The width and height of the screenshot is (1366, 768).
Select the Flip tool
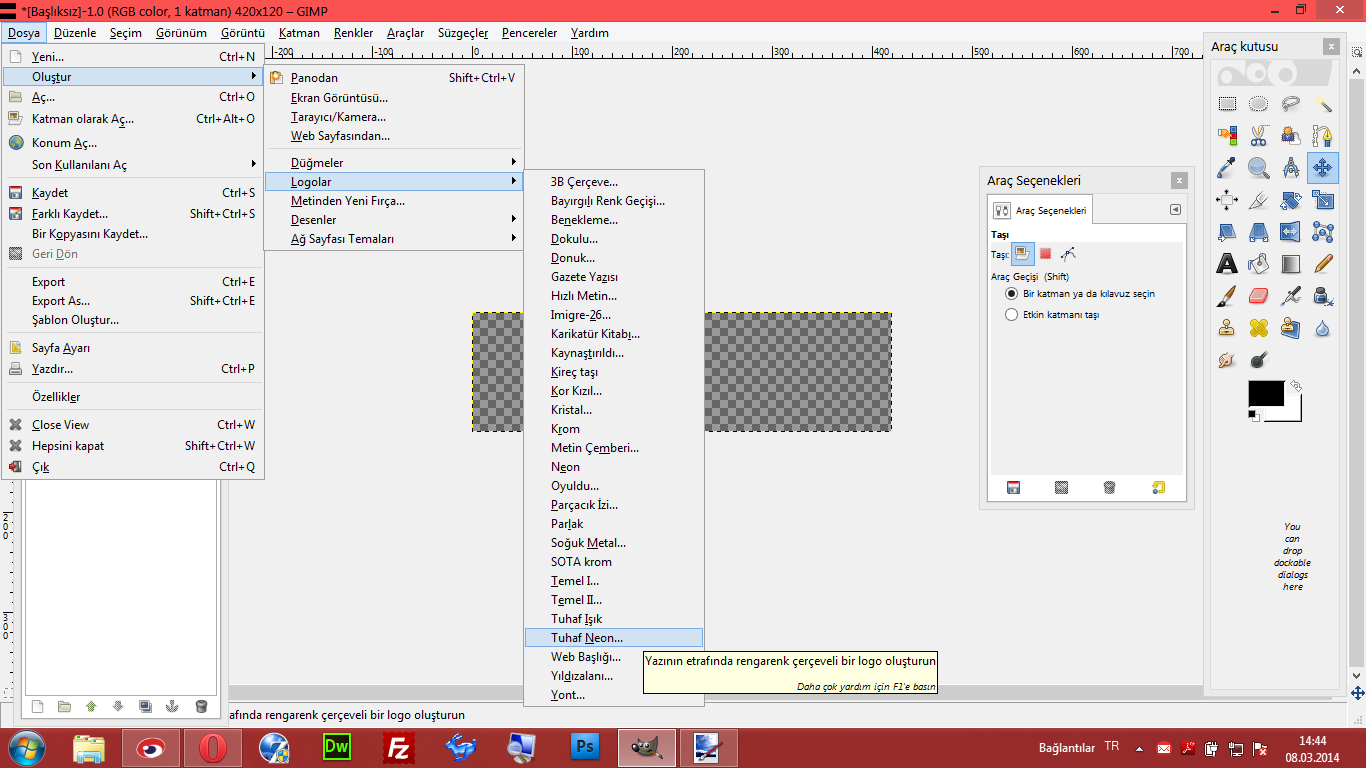(1291, 232)
